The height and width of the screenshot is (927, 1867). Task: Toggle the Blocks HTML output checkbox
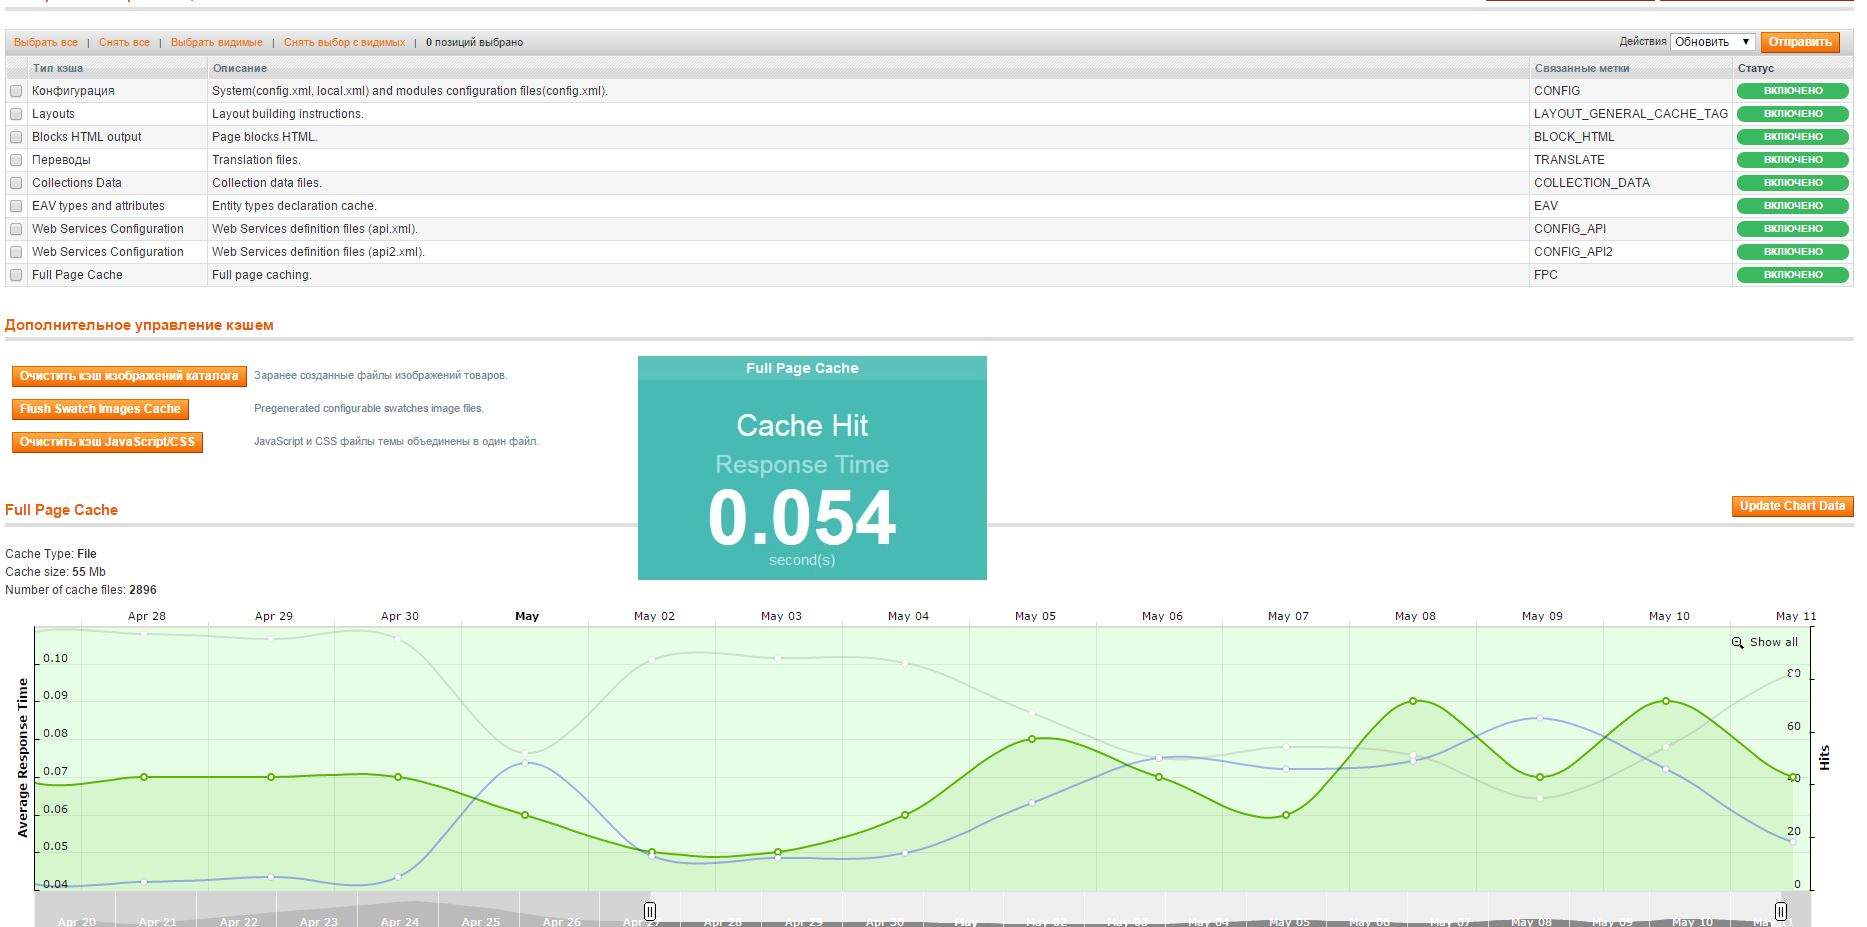(x=16, y=137)
